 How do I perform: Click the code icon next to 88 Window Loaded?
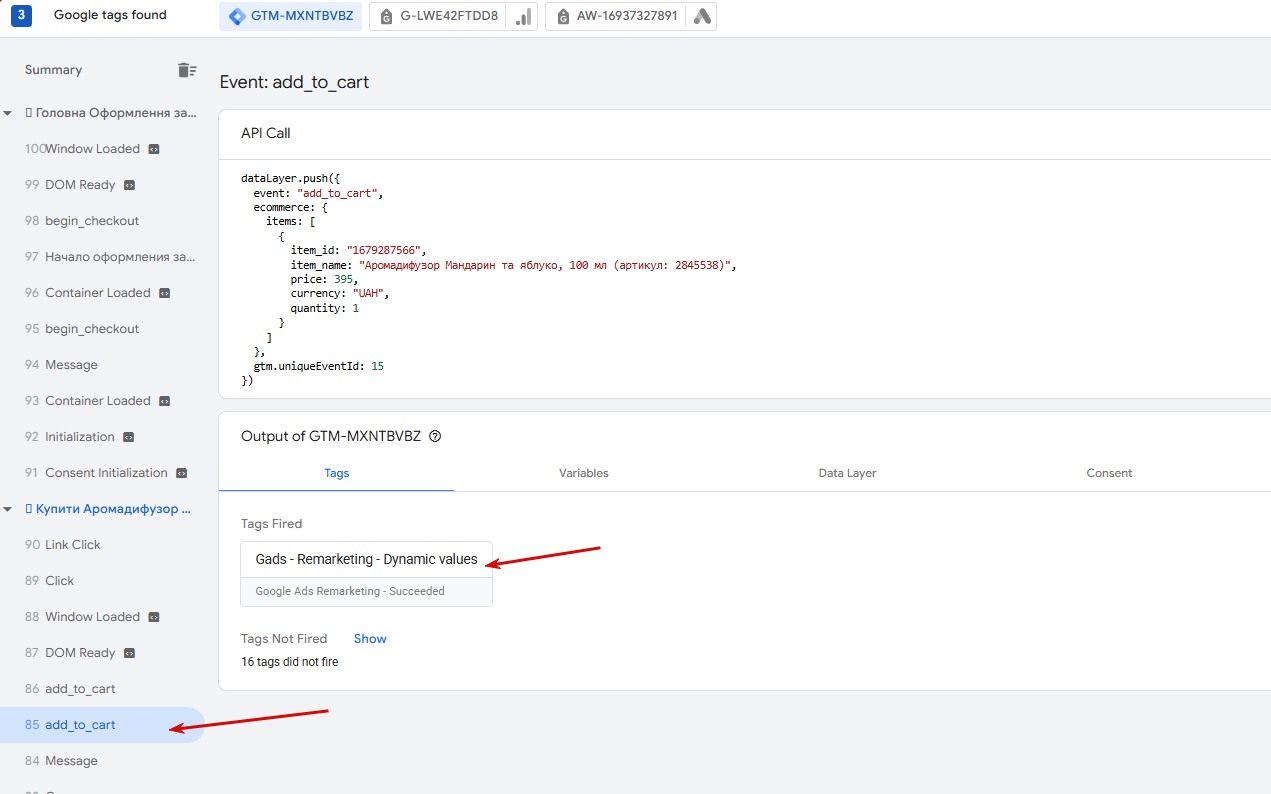click(x=154, y=617)
